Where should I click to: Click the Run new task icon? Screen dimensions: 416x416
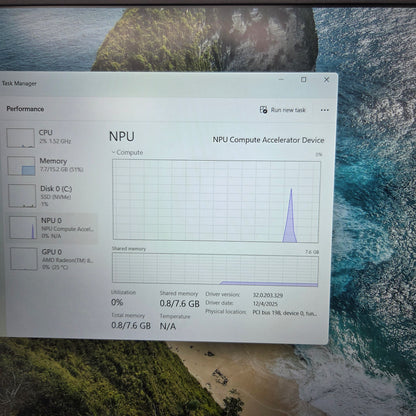tap(263, 110)
